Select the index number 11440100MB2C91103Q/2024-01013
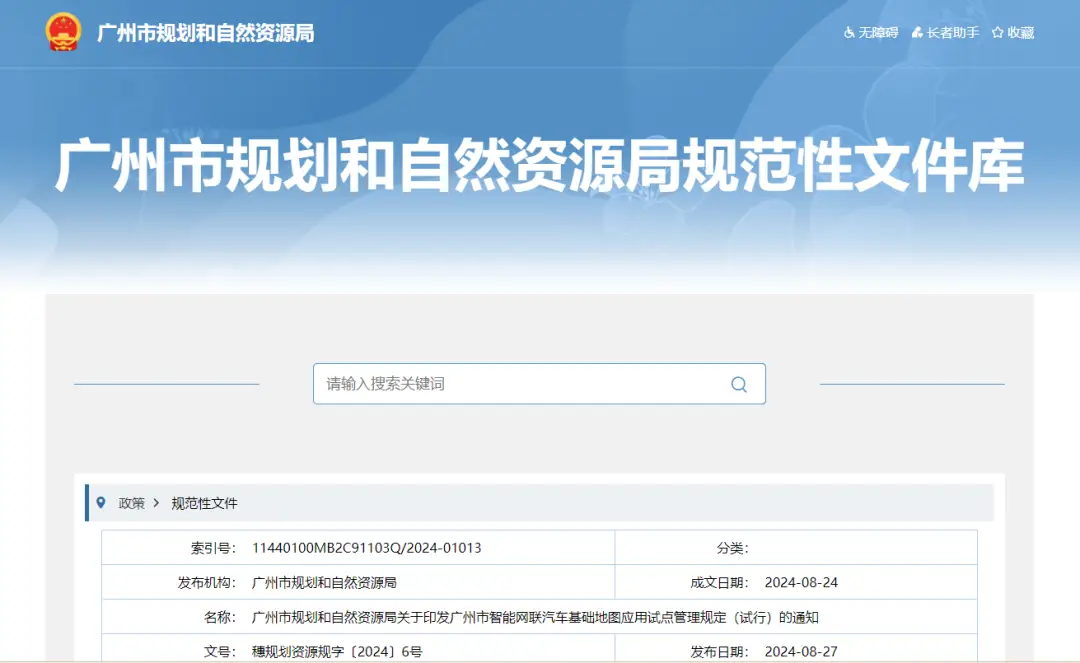Screen dimensions: 1080x663 click(366, 548)
